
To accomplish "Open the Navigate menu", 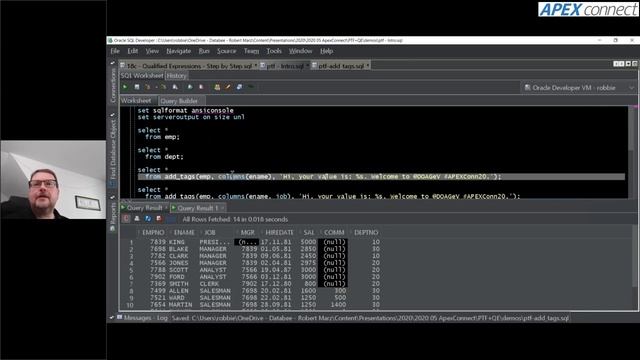I will pyautogui.click(x=178, y=51).
